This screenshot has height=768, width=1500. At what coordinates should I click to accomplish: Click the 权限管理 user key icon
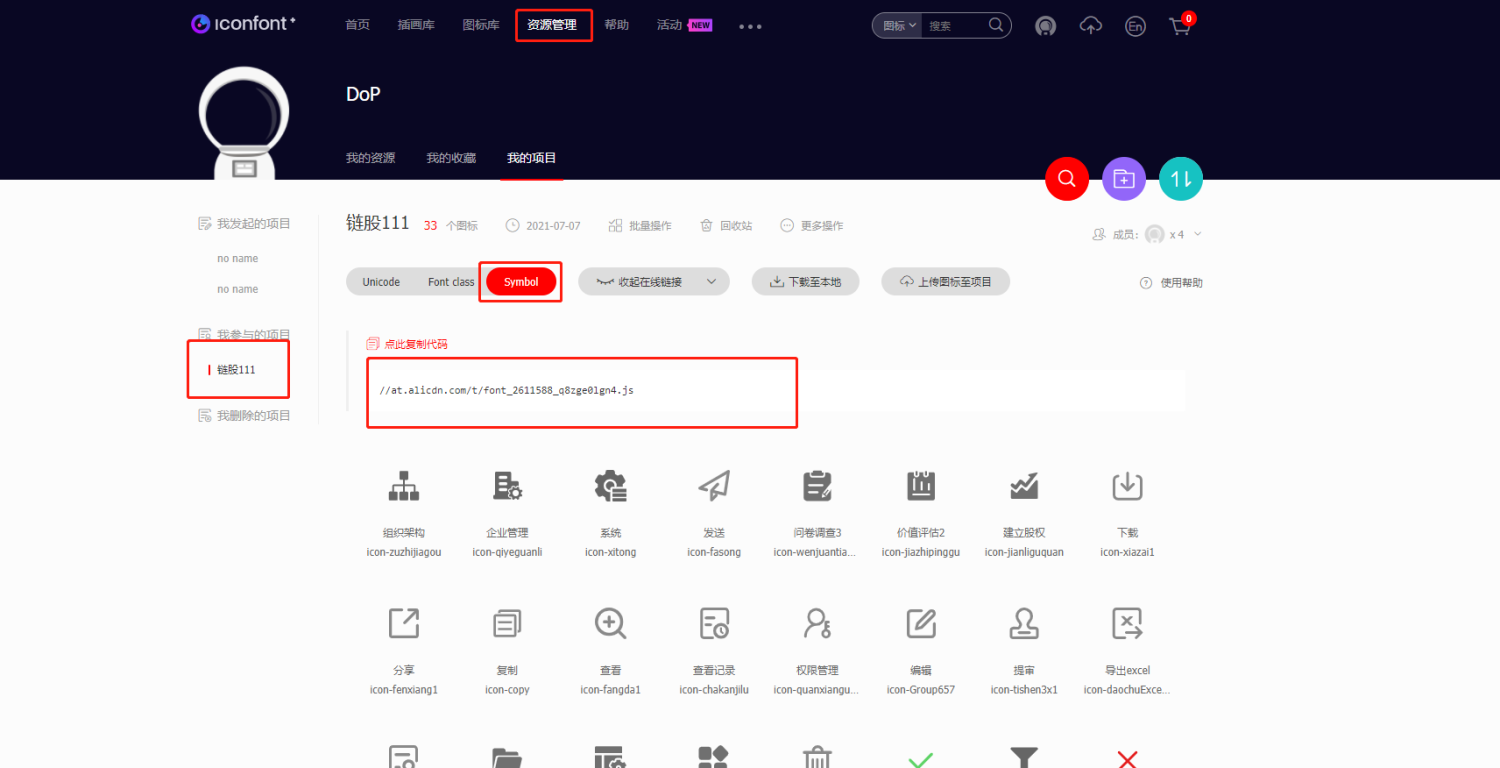click(x=817, y=623)
